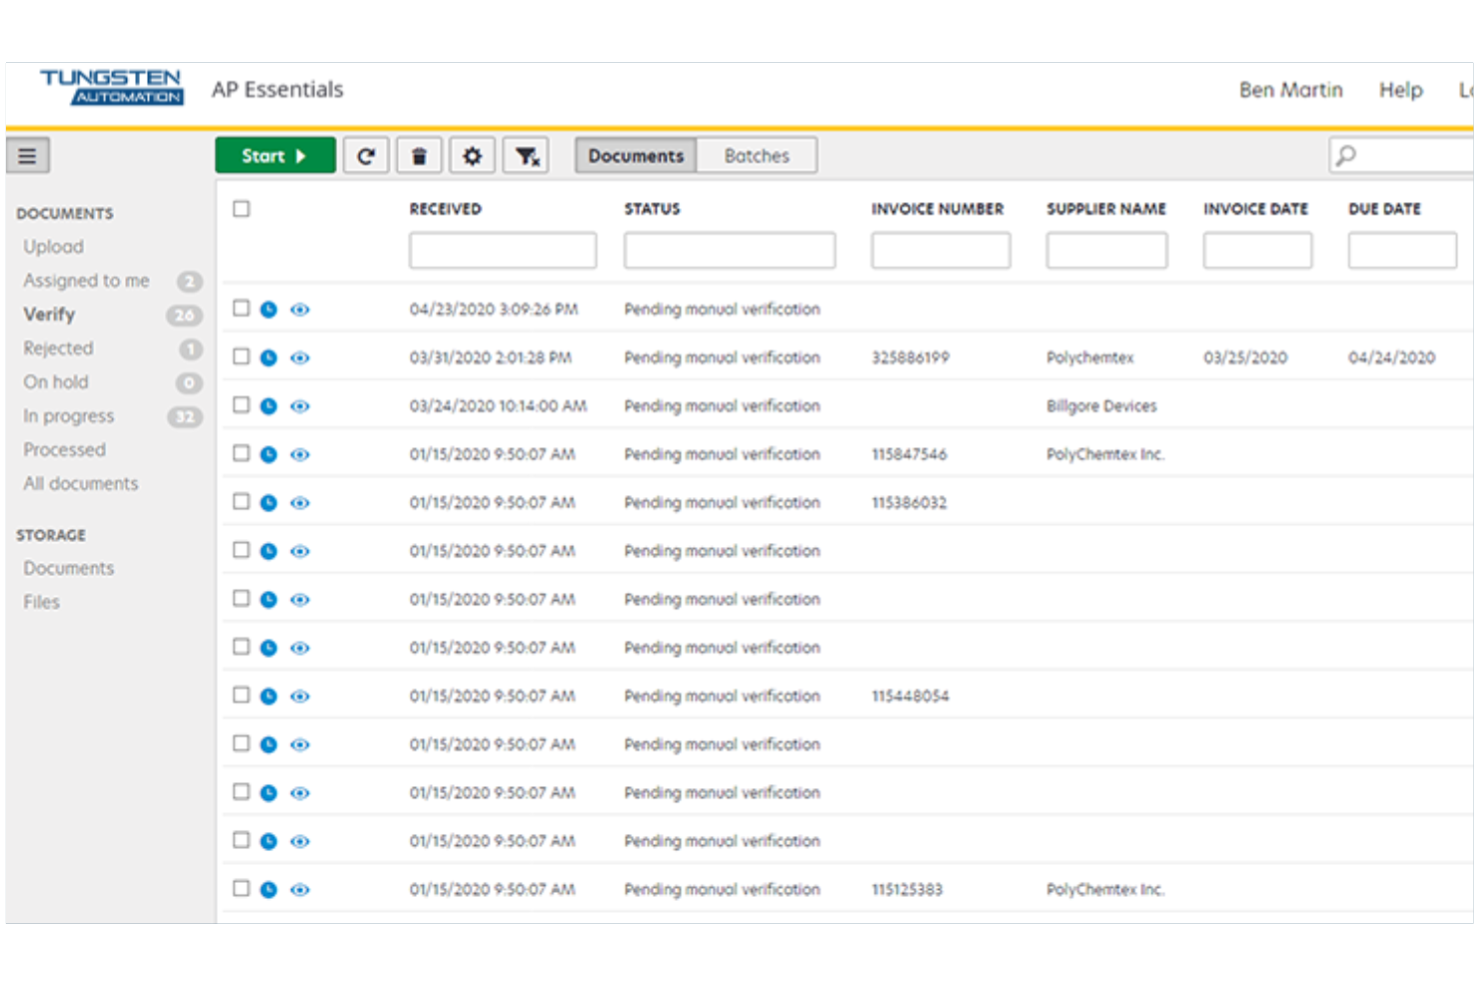Viewport: 1480px width, 987px height.
Task: Click the Supplier Name filter field
Action: [x=1107, y=250]
